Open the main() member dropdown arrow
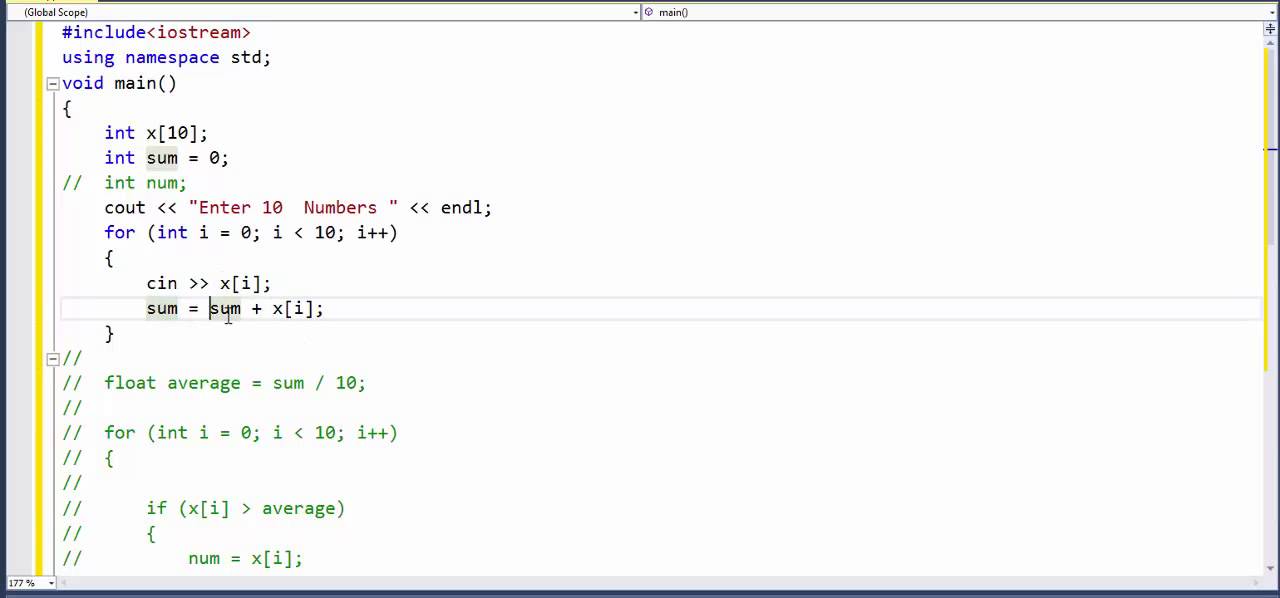 (1272, 12)
